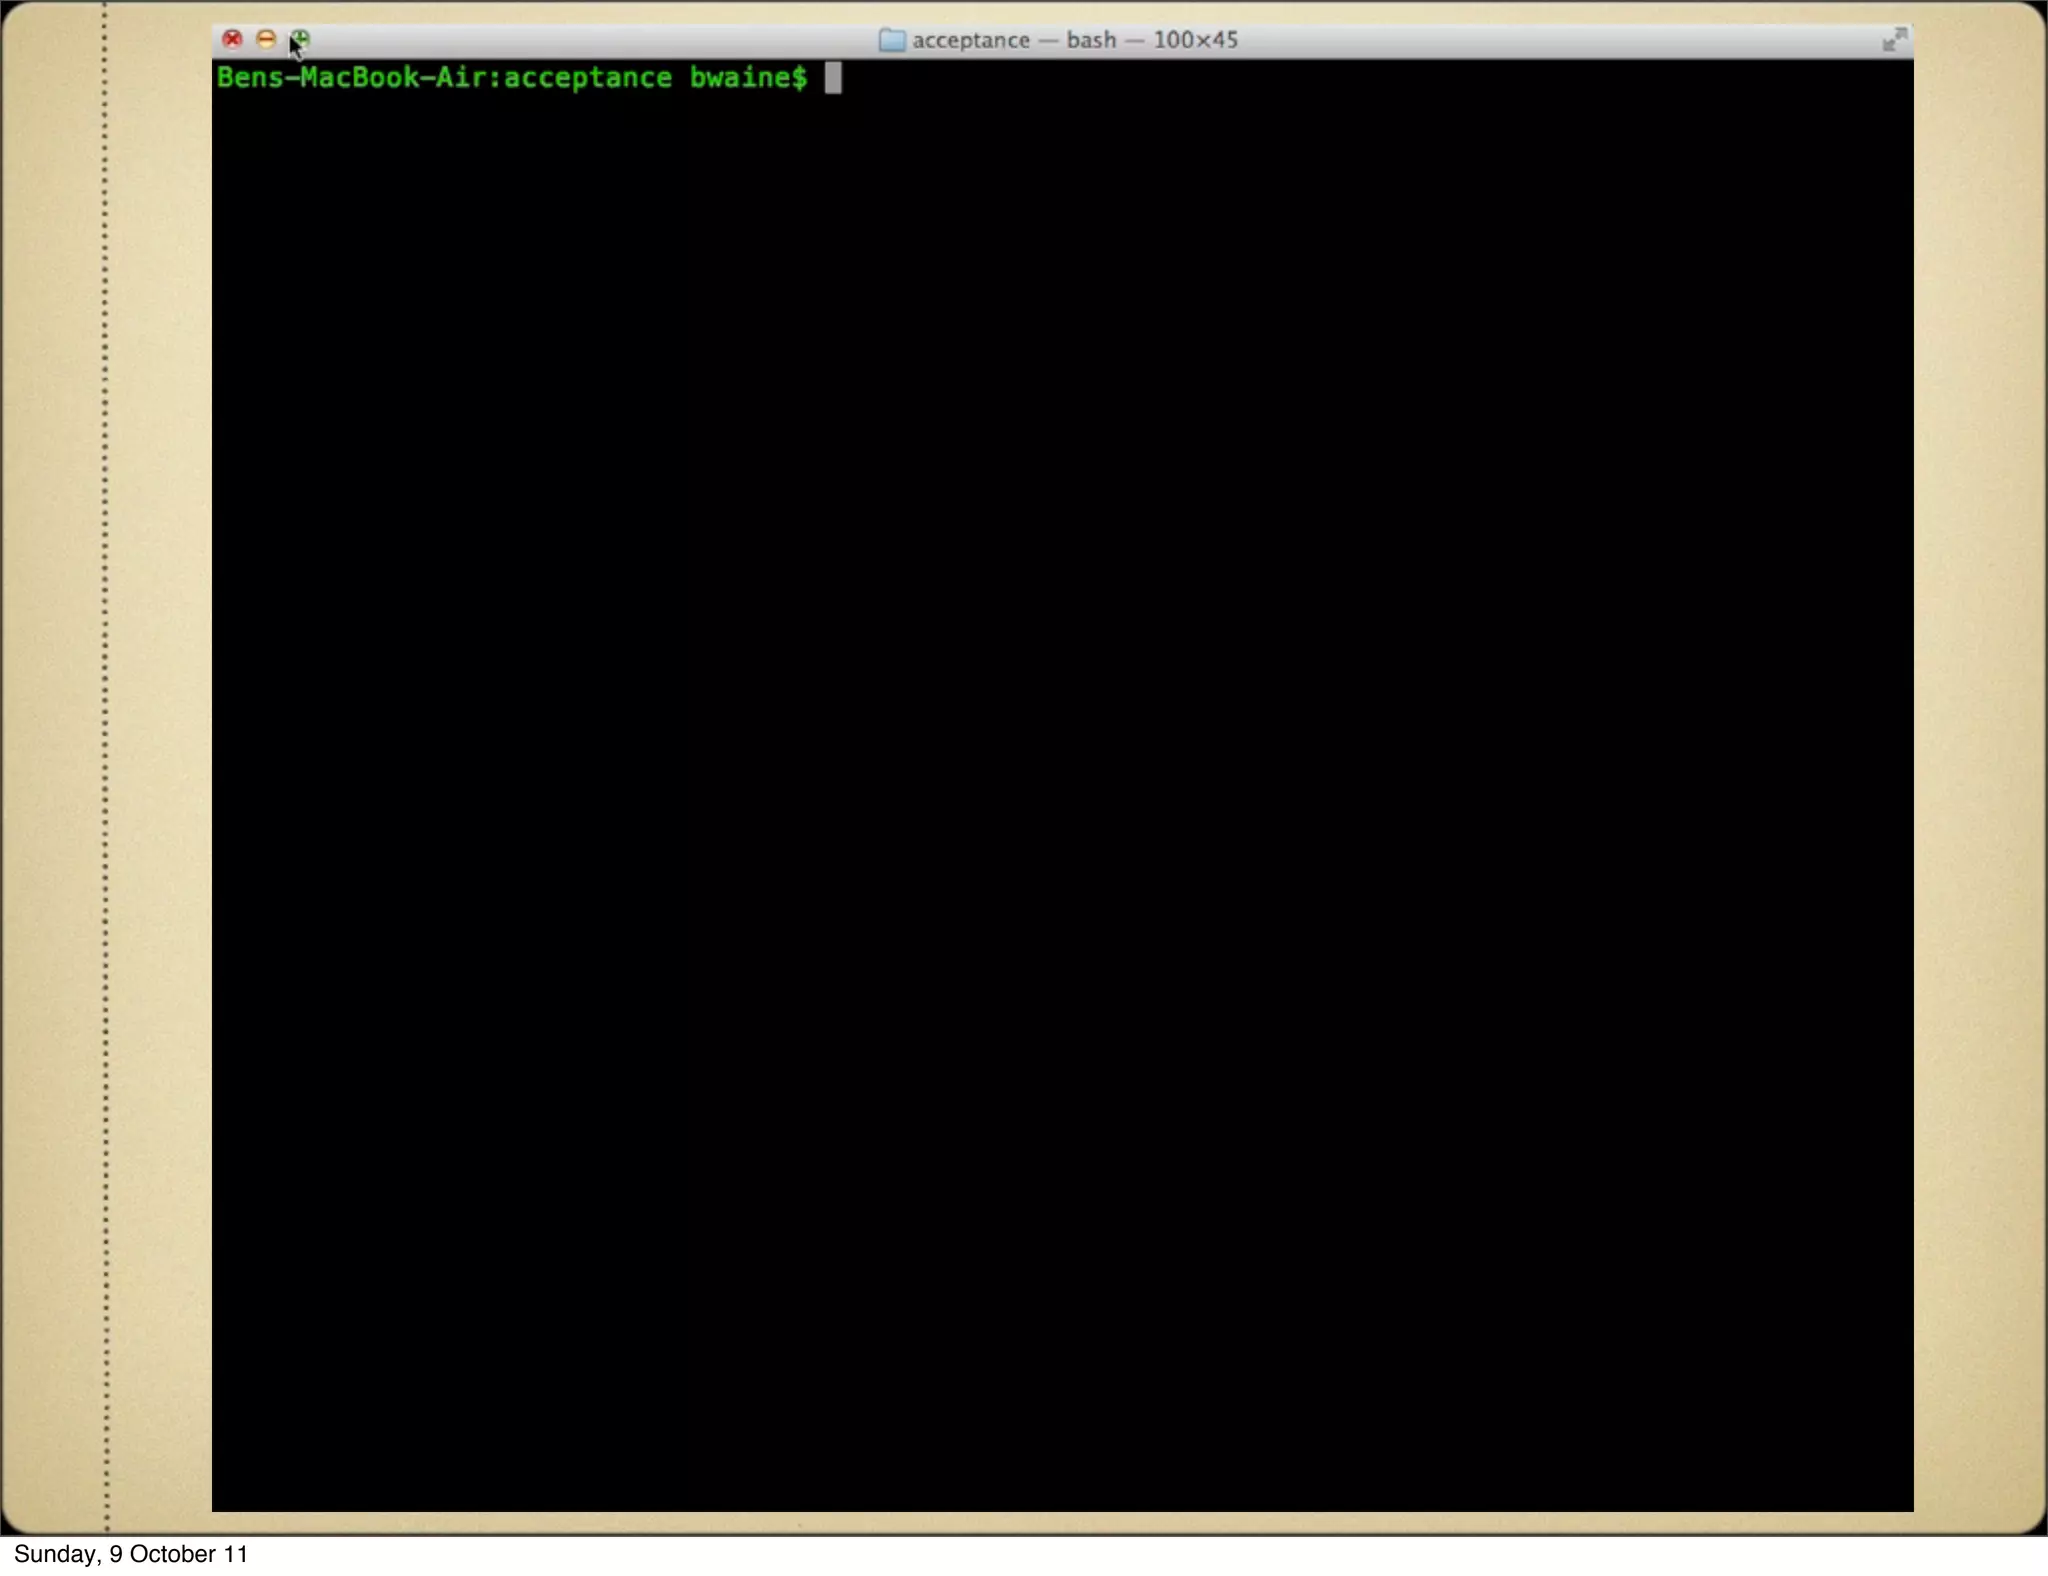Click bottom edge of black terminal window
This screenshot has width=2048, height=1576.
[x=1062, y=1508]
